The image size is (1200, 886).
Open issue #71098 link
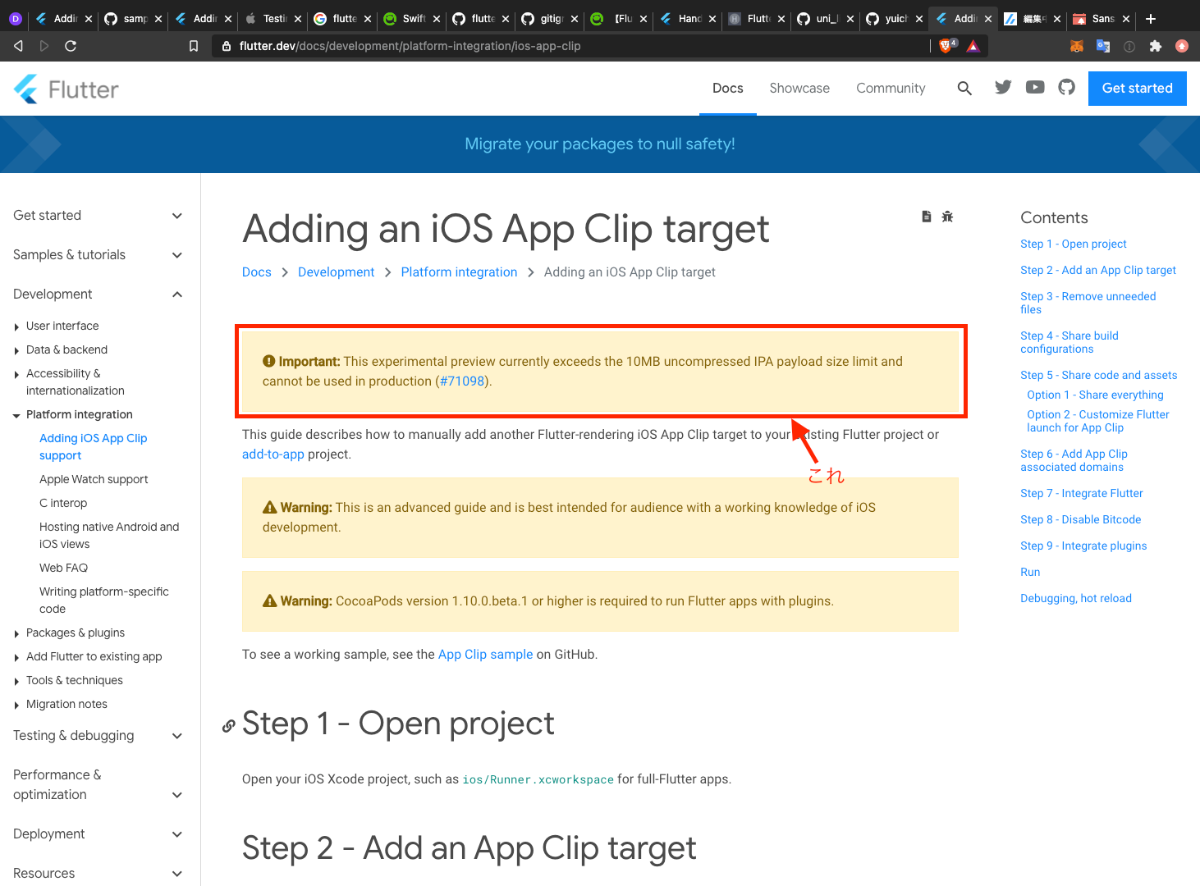click(463, 381)
